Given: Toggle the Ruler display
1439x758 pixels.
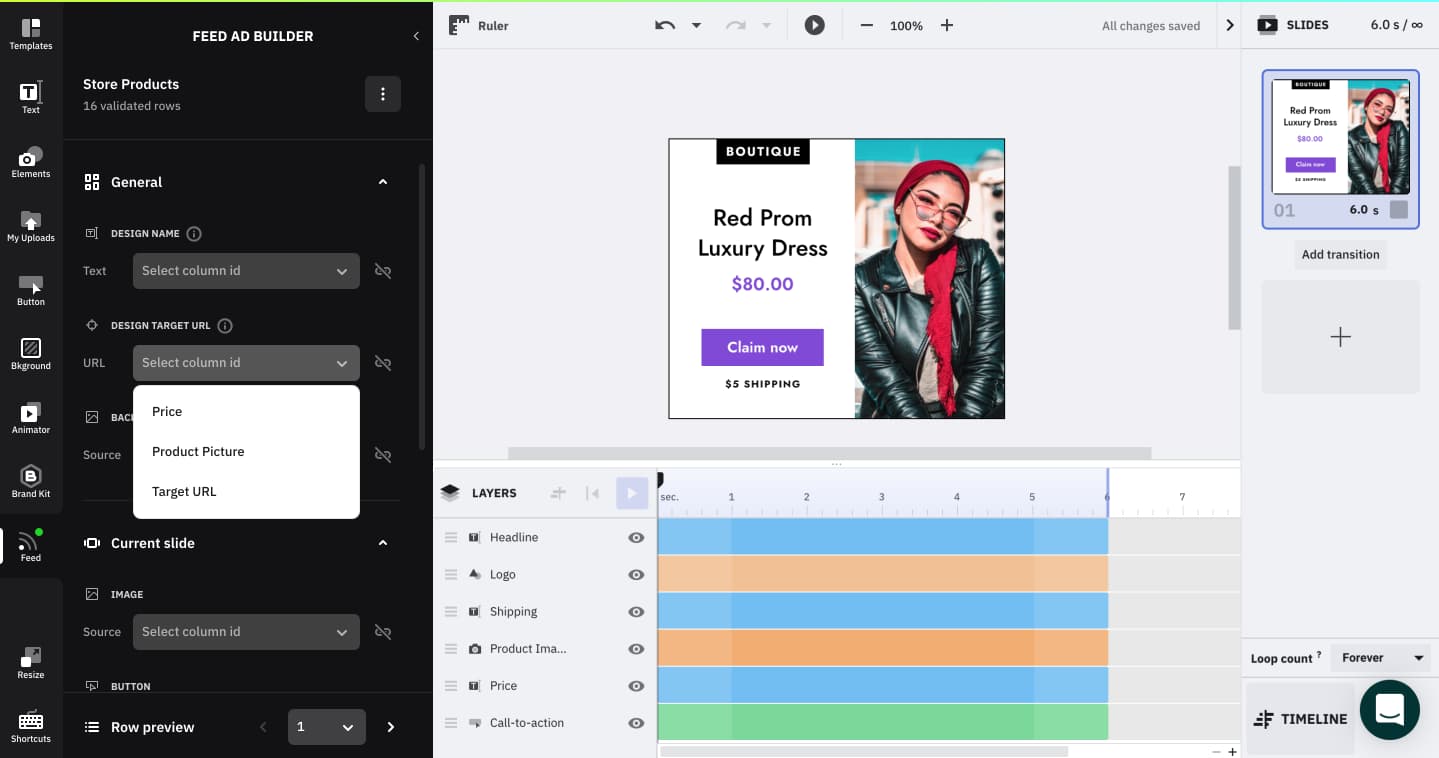Looking at the screenshot, I should [x=478, y=25].
